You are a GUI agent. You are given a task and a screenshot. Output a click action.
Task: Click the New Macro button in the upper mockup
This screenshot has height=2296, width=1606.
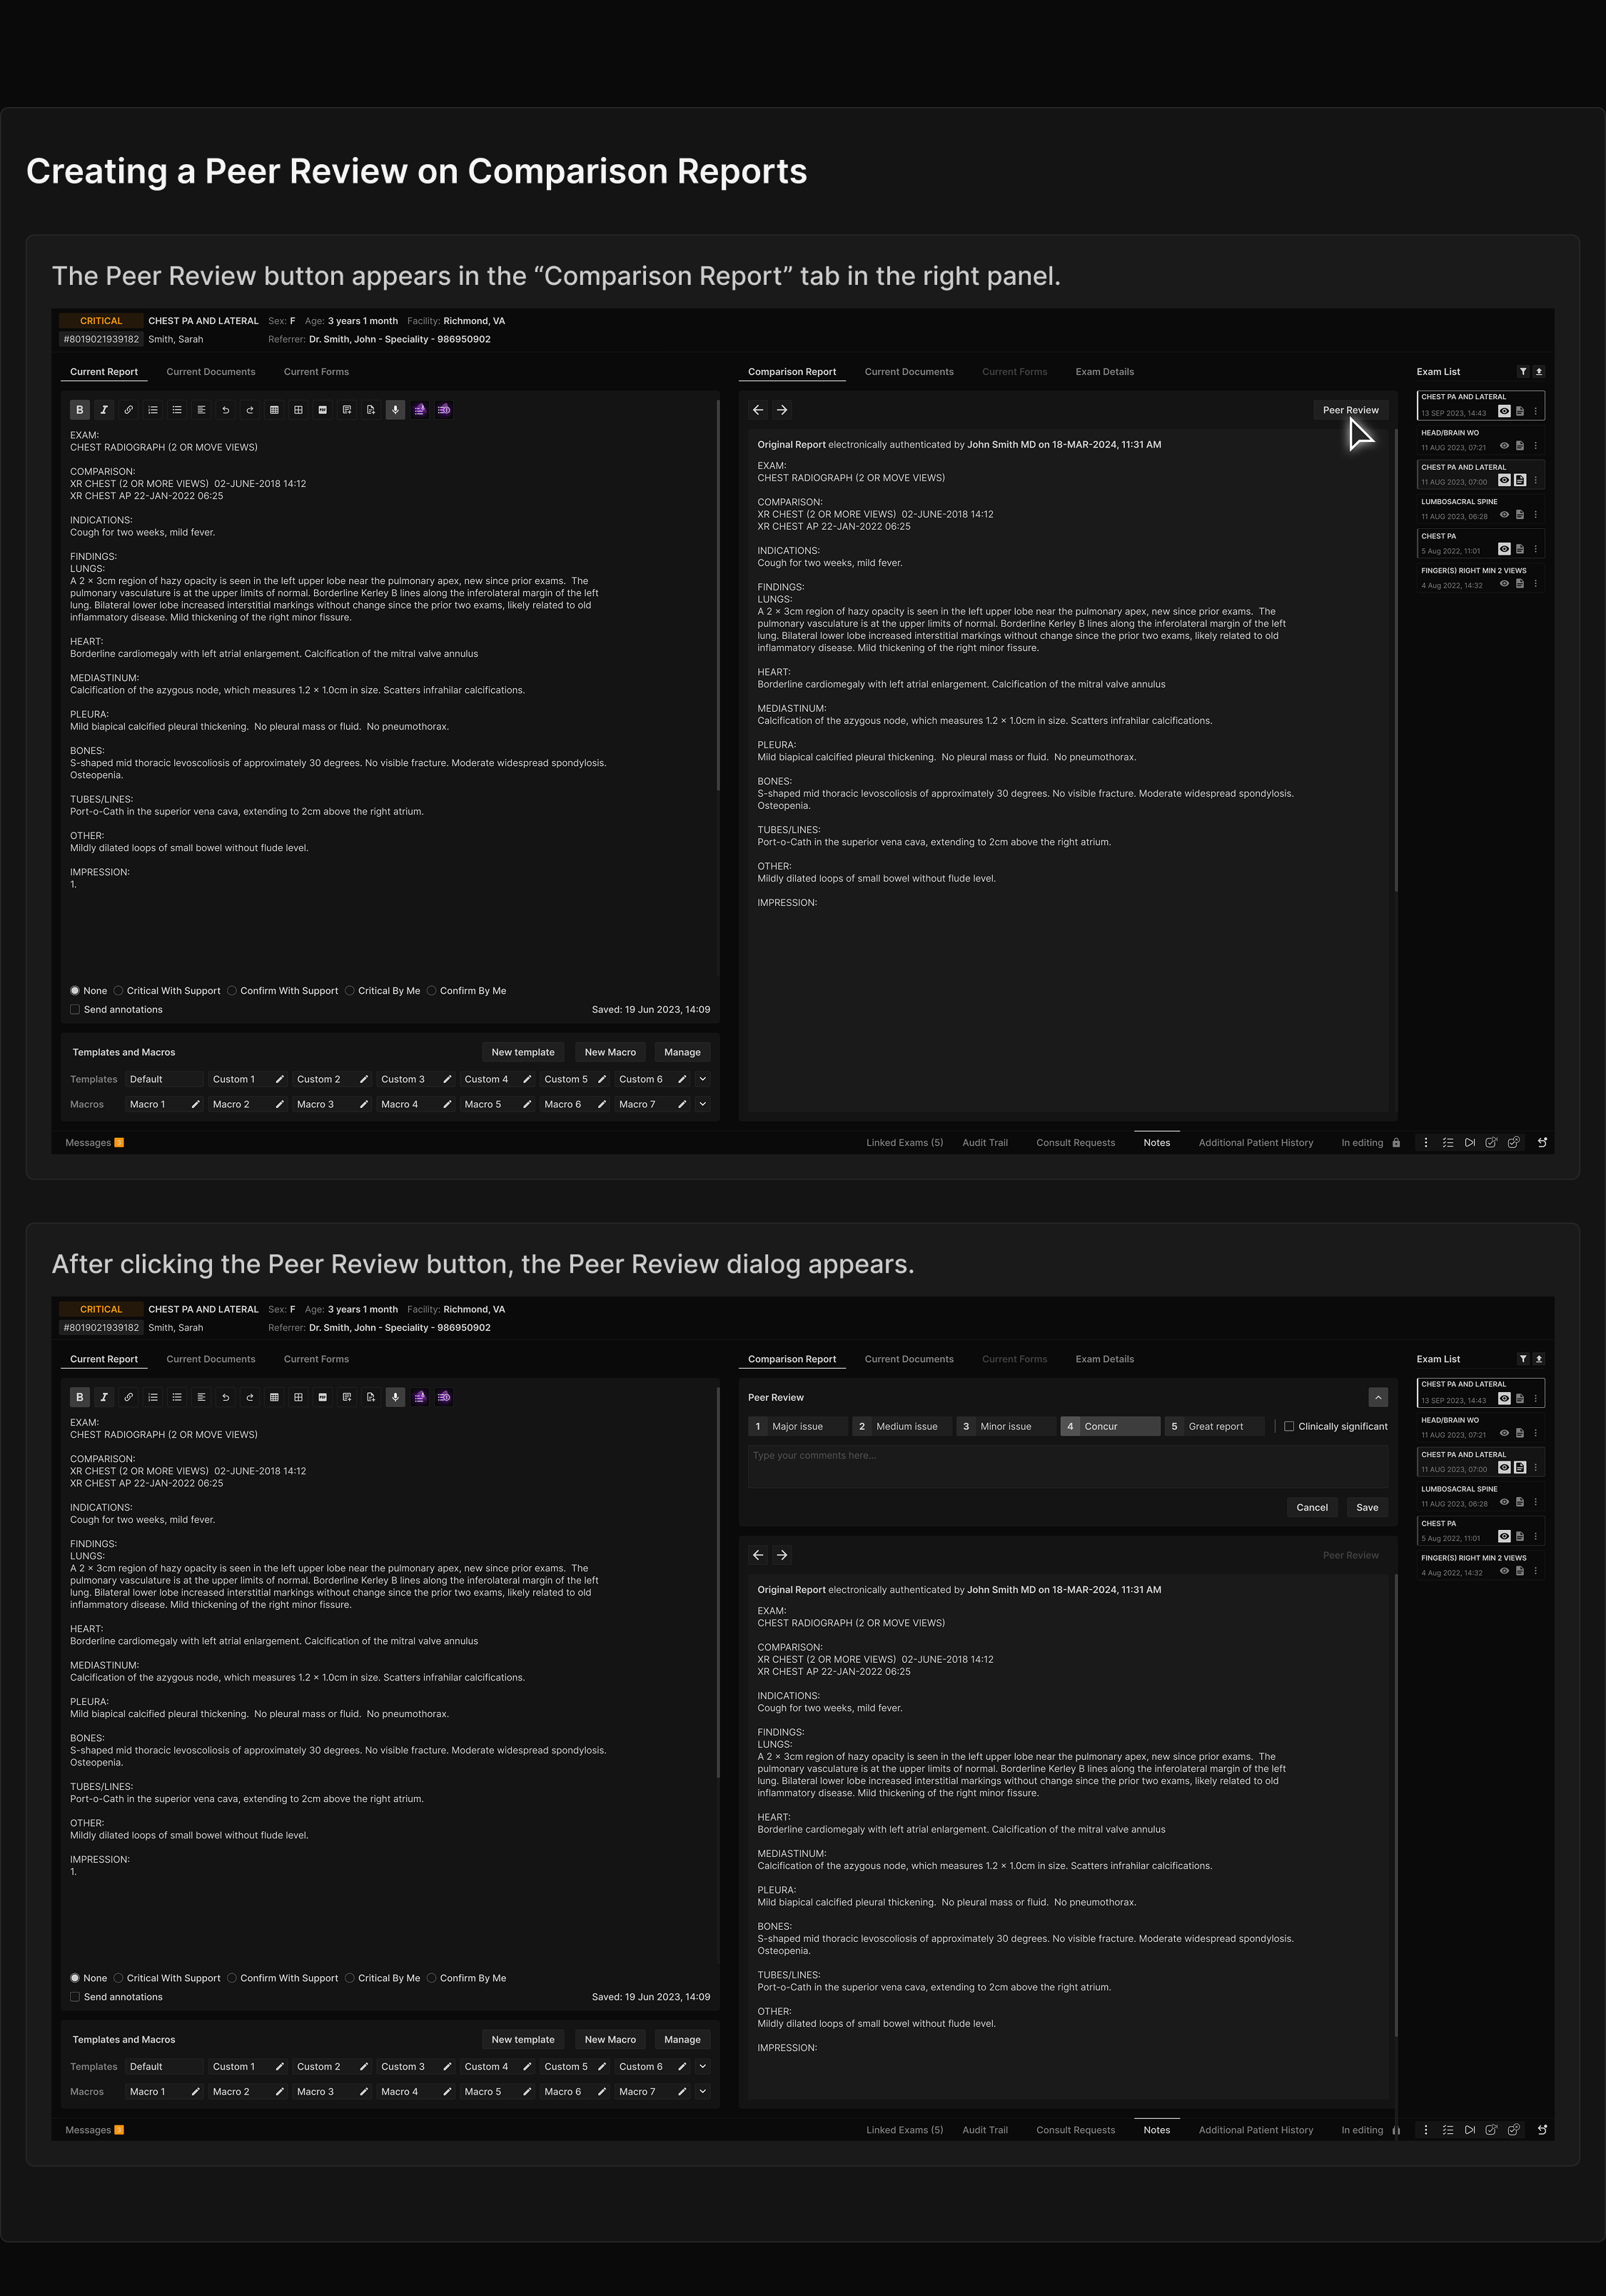pyautogui.click(x=610, y=1053)
